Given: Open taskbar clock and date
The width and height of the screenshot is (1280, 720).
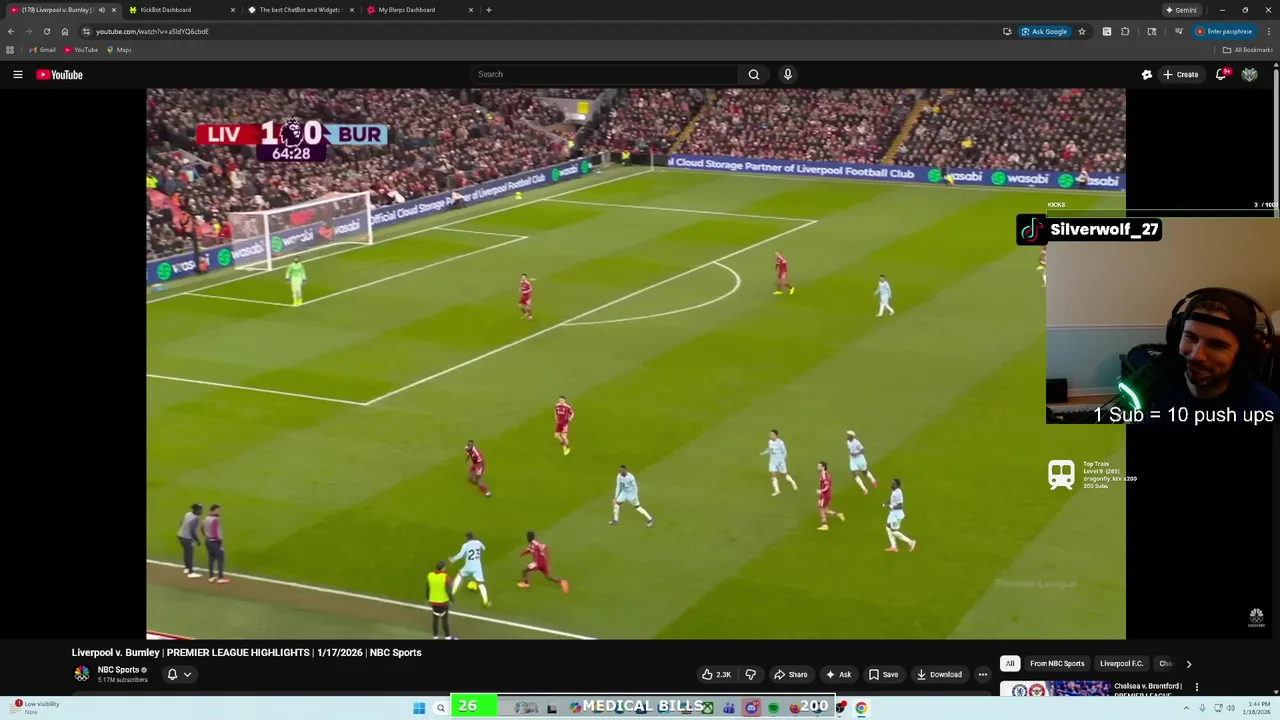Looking at the screenshot, I should [1257, 708].
